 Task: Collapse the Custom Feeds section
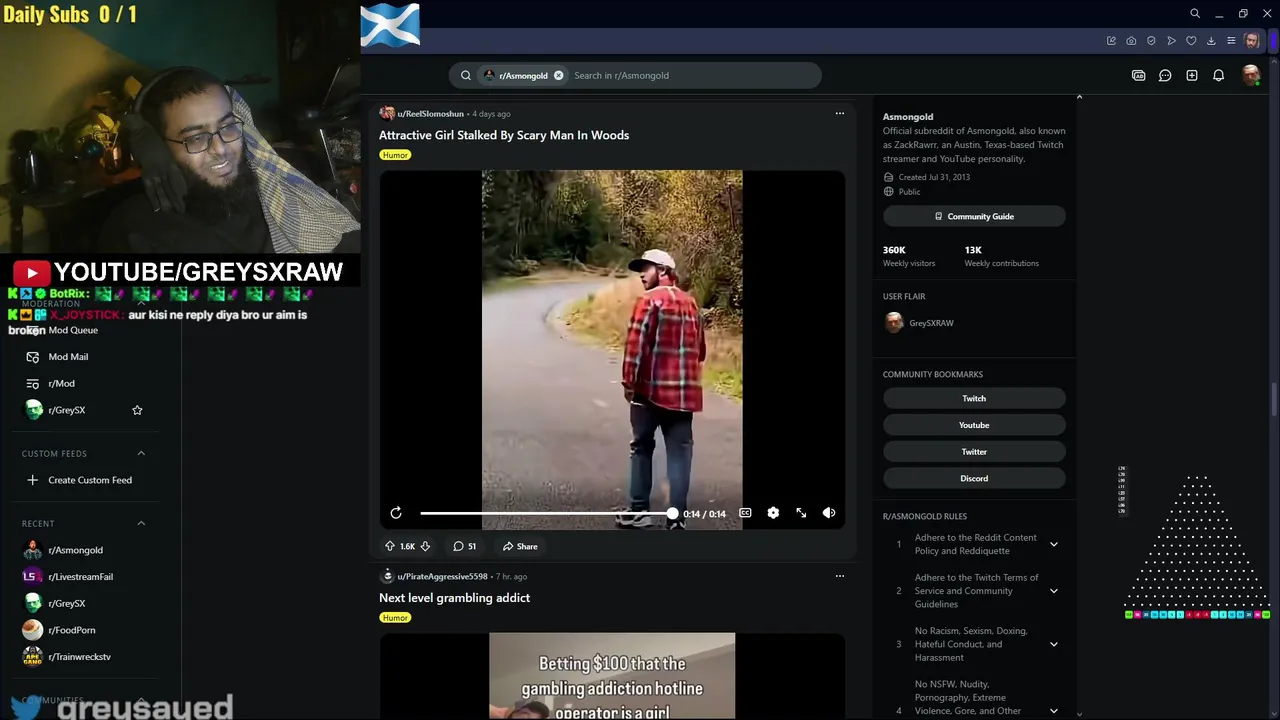tap(141, 453)
